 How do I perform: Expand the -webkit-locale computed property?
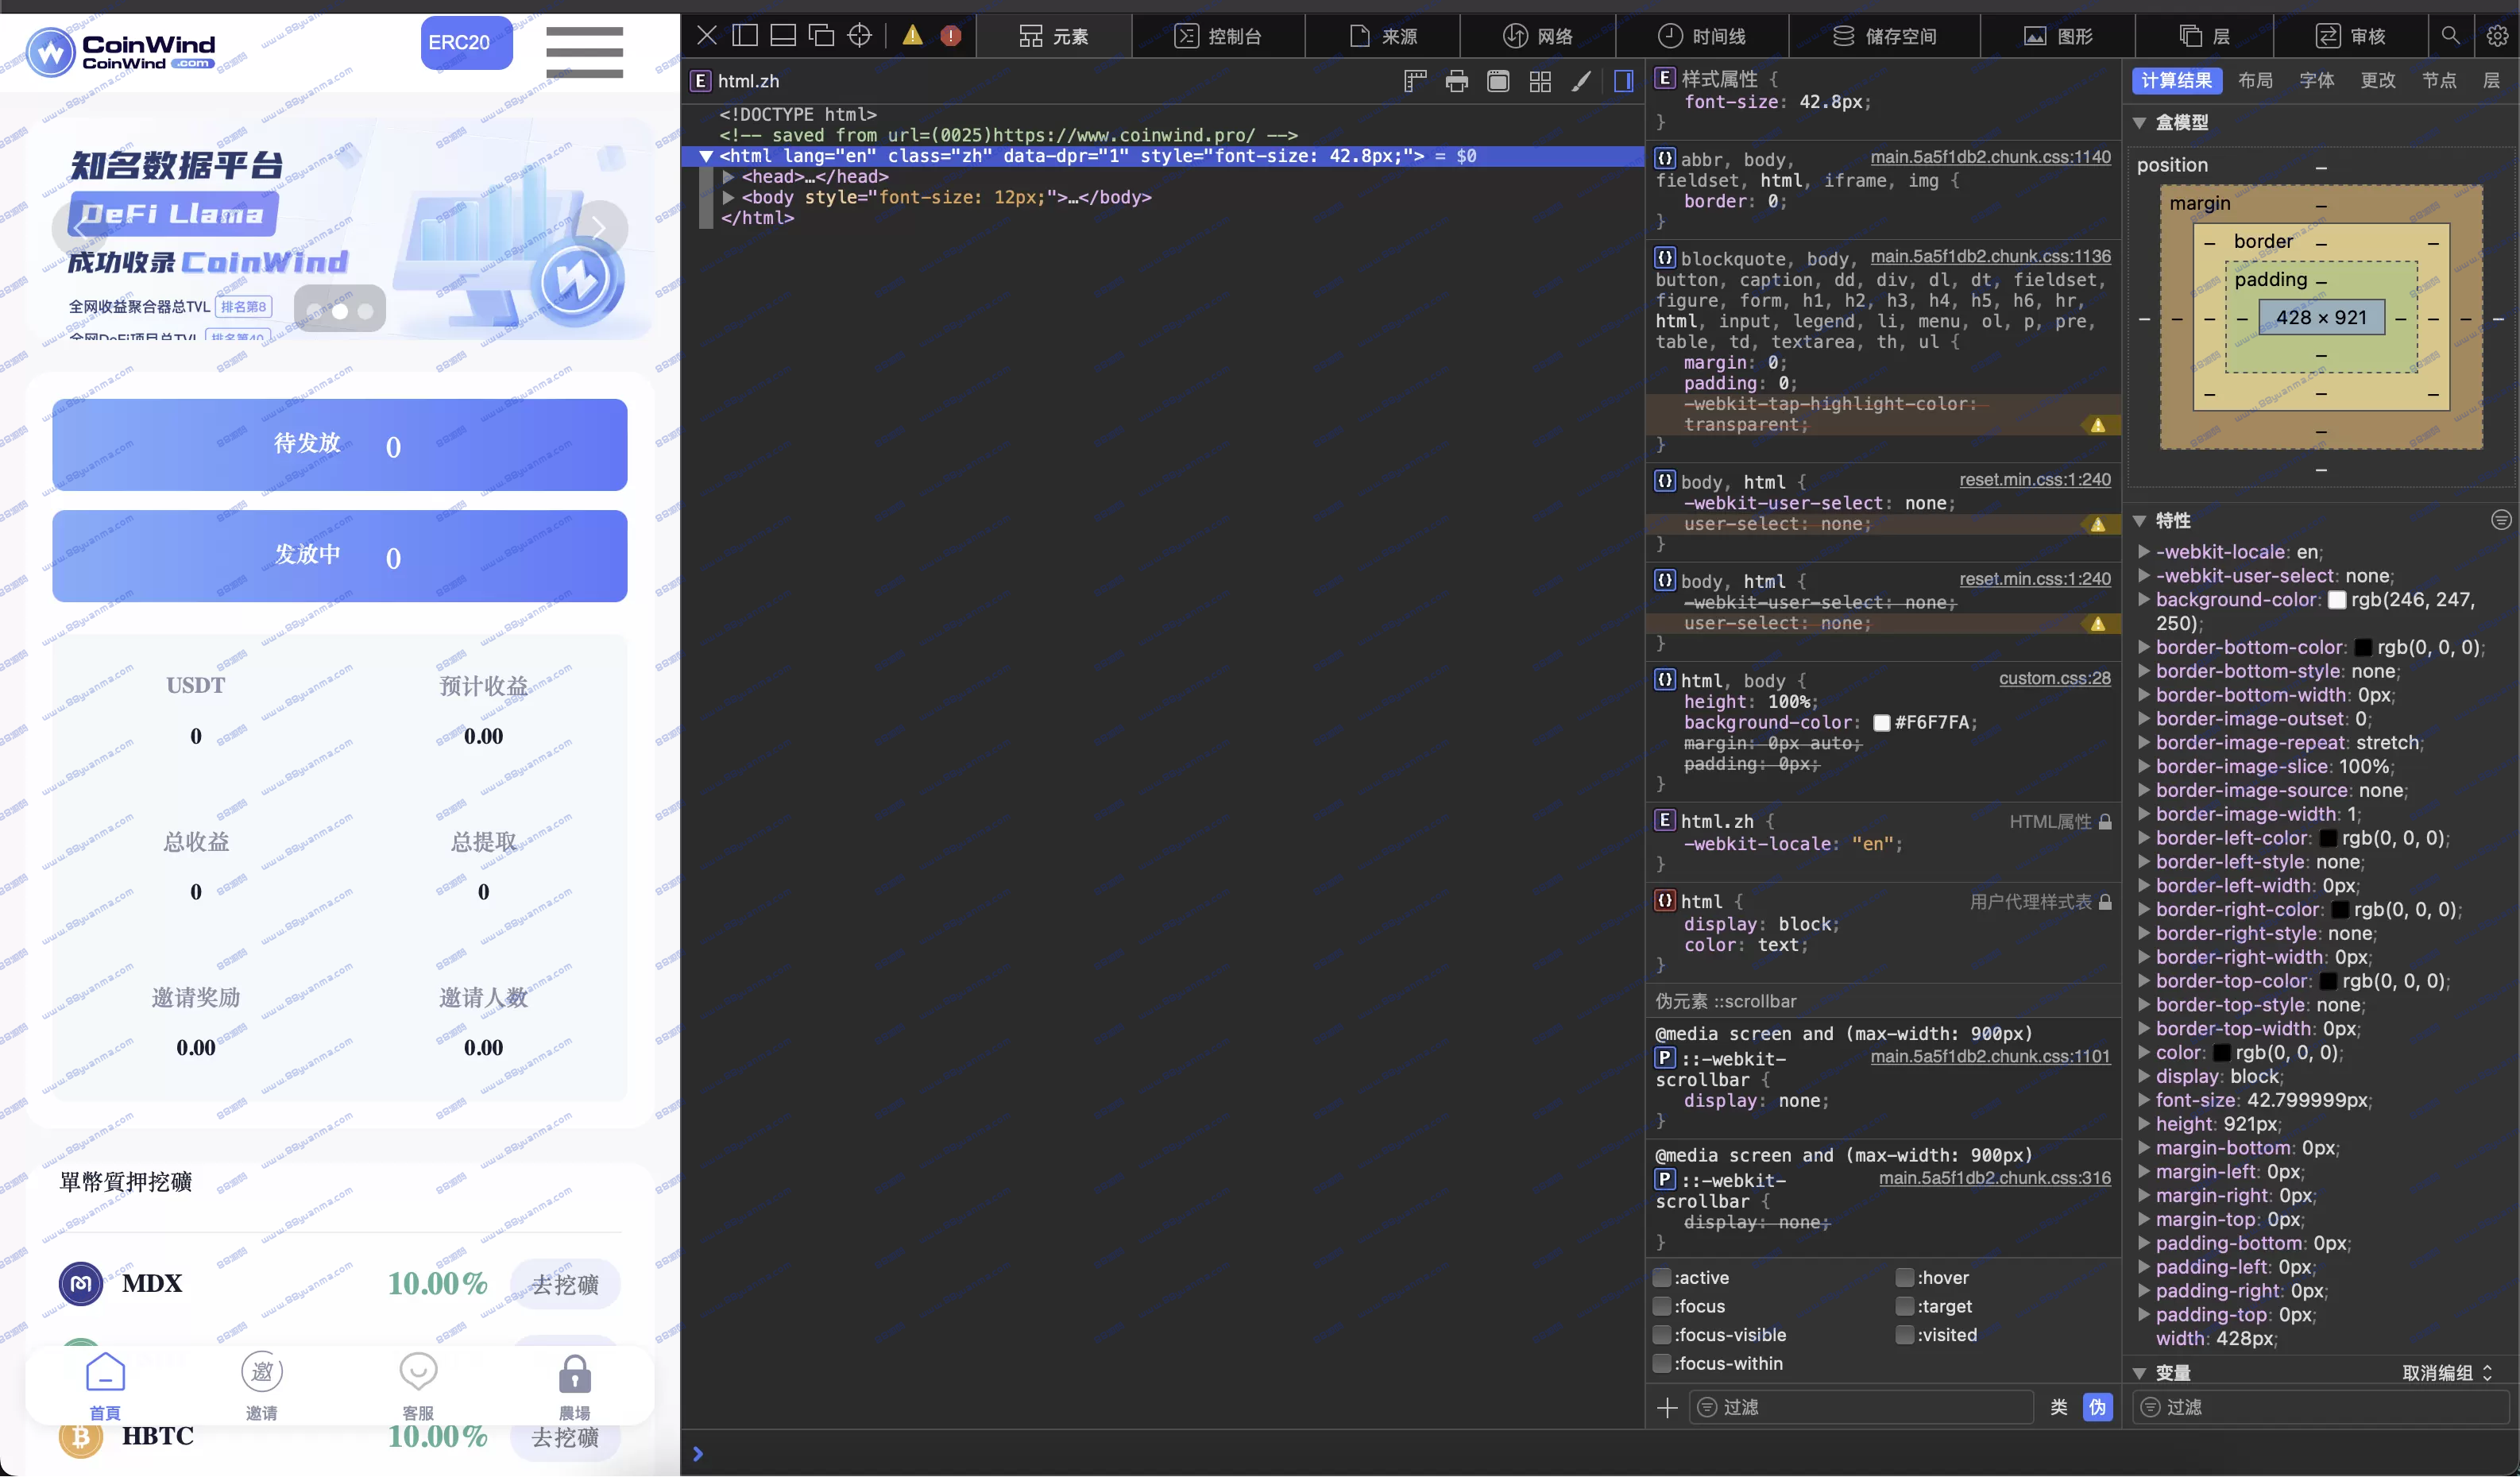[2143, 552]
